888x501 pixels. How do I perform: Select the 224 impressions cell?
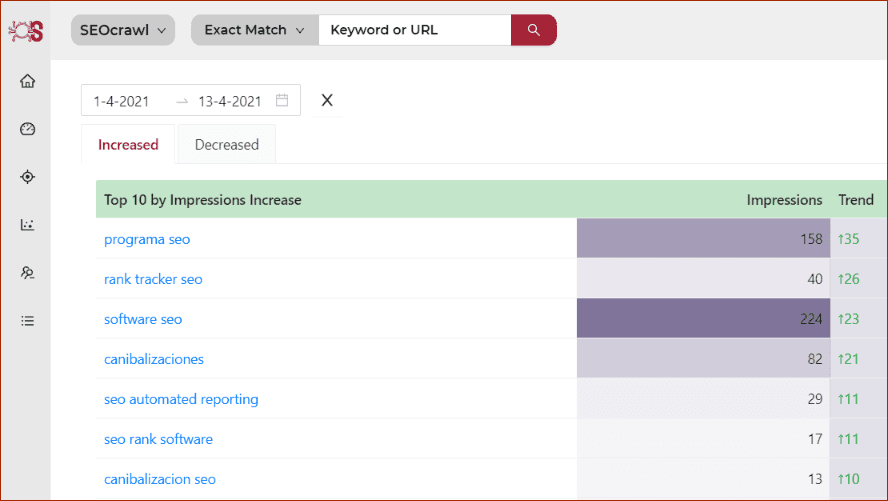(703, 318)
